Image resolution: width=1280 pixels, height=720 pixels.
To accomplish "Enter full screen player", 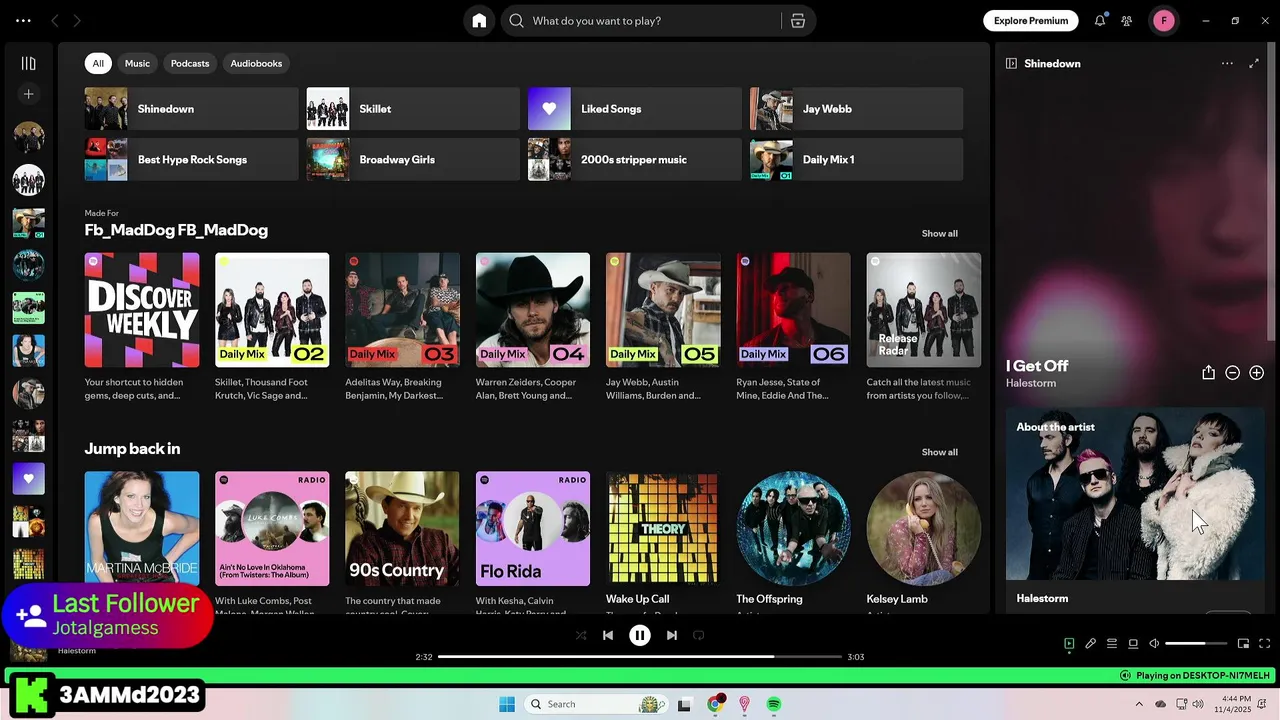I will tap(1264, 644).
